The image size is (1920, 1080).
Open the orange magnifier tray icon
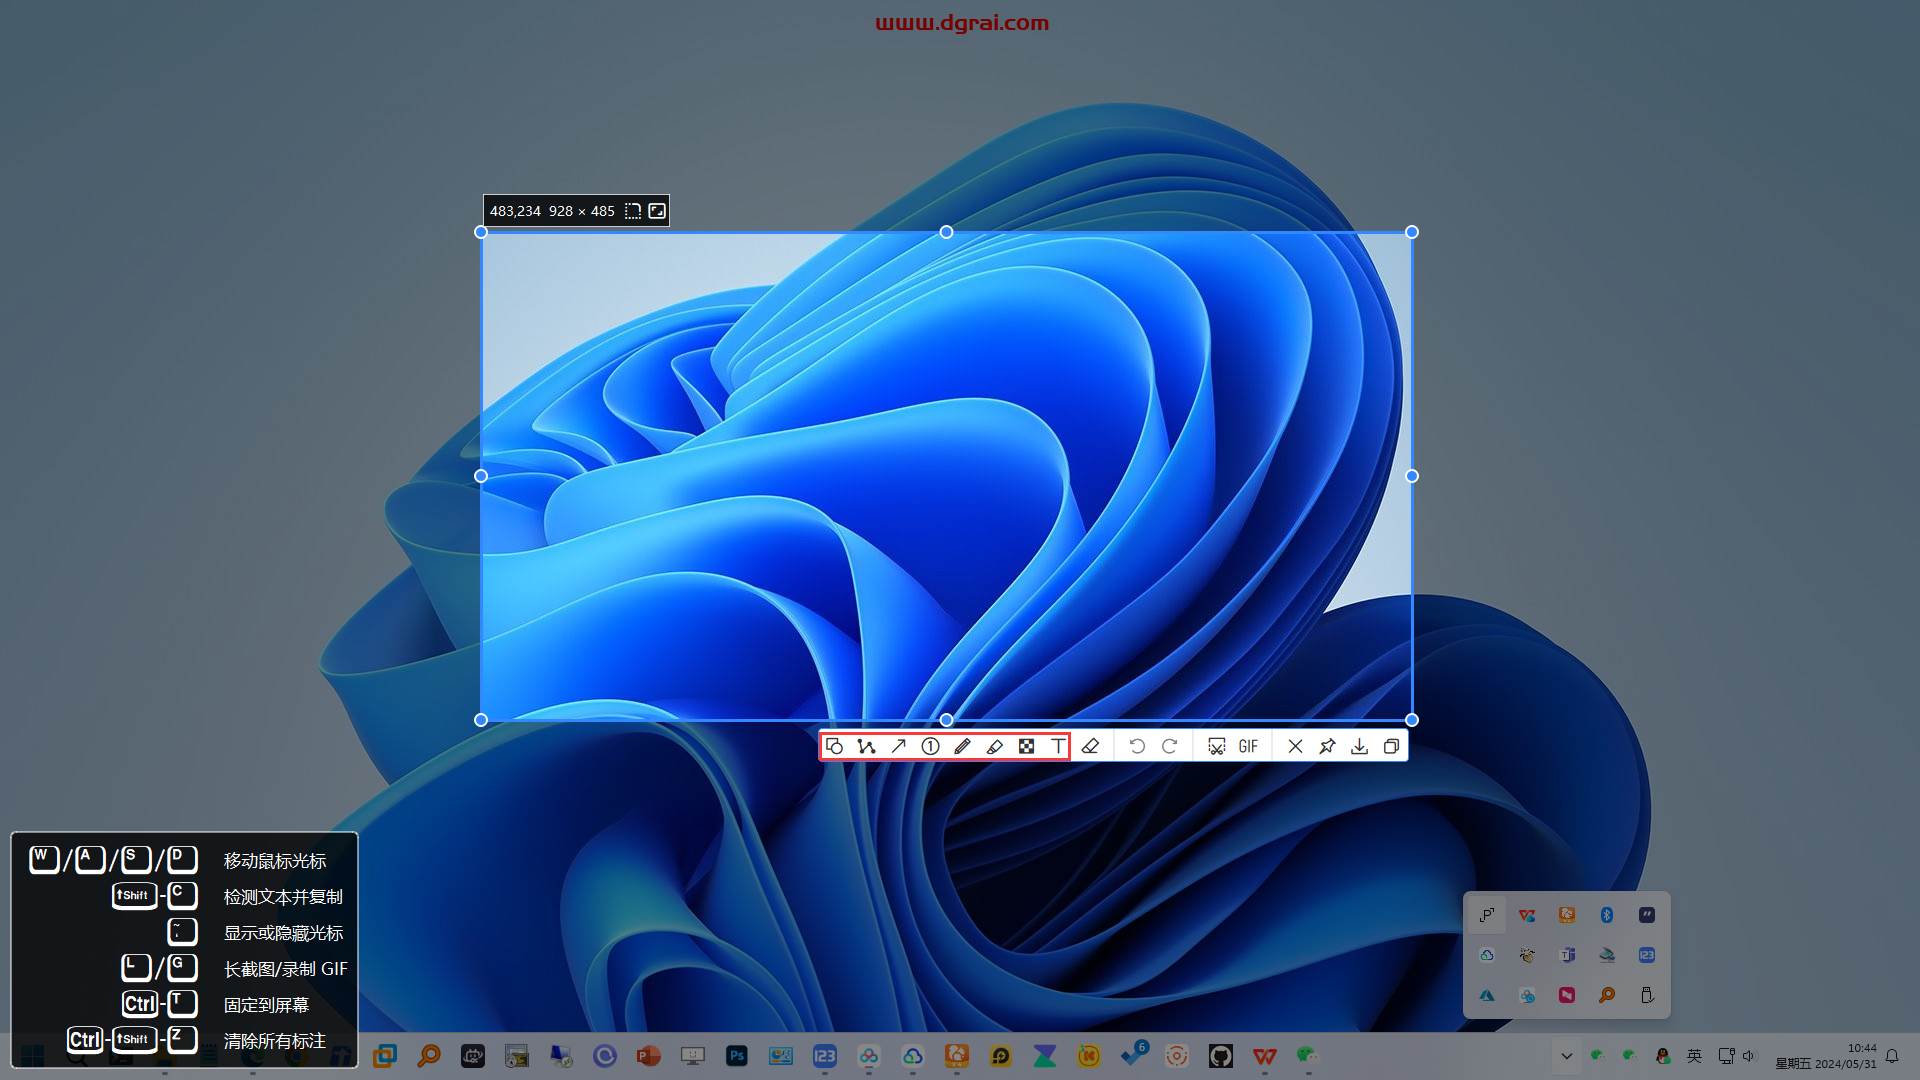tap(1607, 995)
